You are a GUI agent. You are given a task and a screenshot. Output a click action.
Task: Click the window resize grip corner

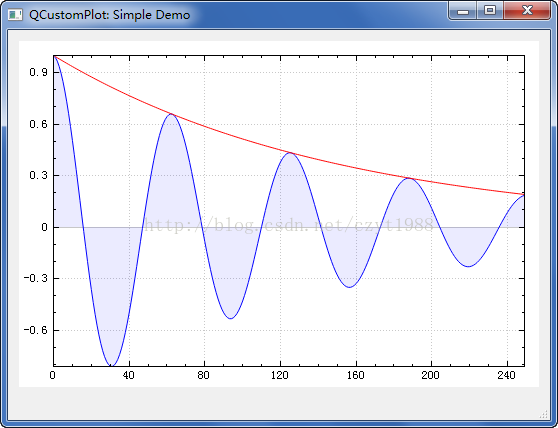544,414
